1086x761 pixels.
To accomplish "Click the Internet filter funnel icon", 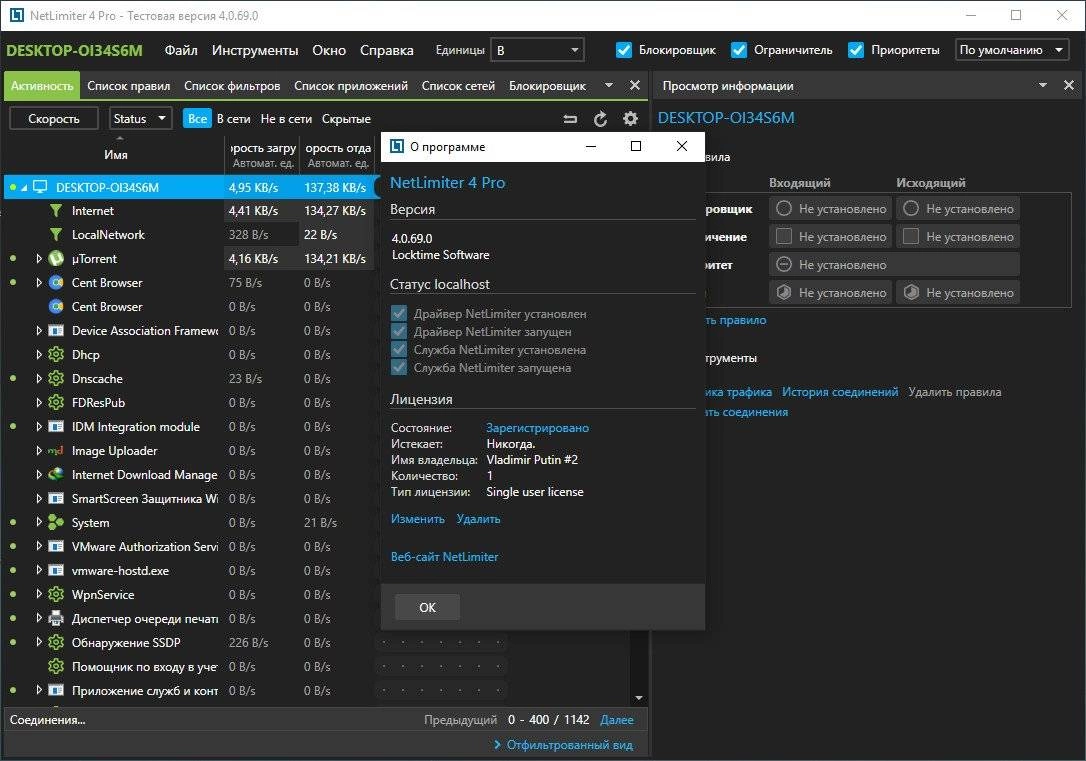I will click(x=56, y=211).
